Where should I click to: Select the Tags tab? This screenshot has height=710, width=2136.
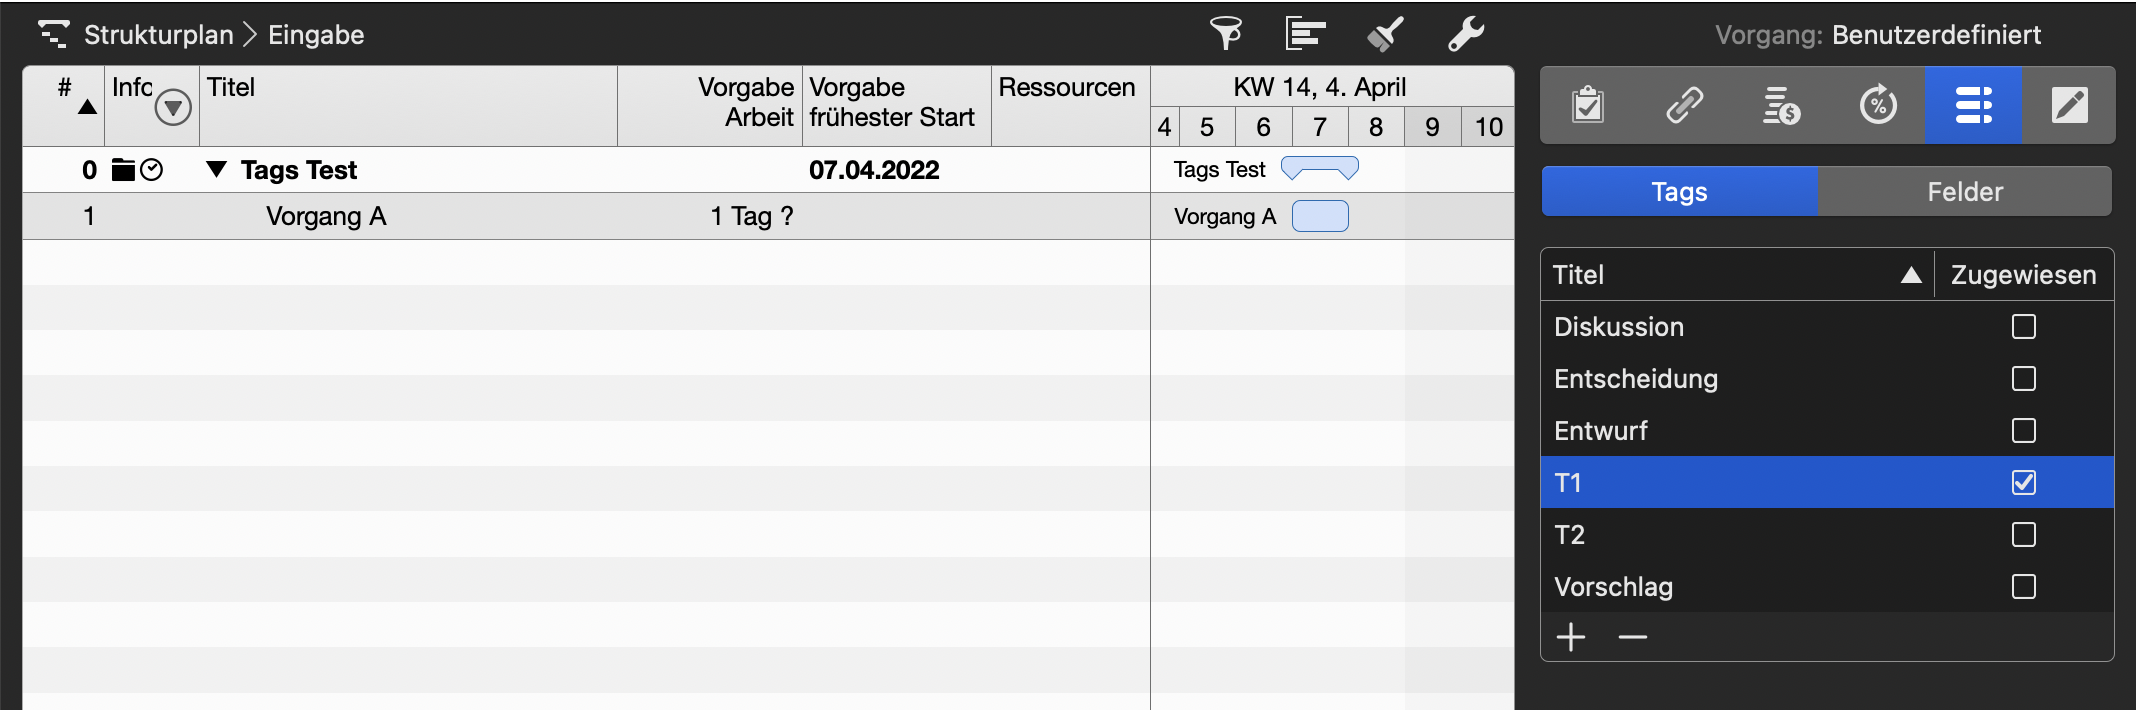1679,192
